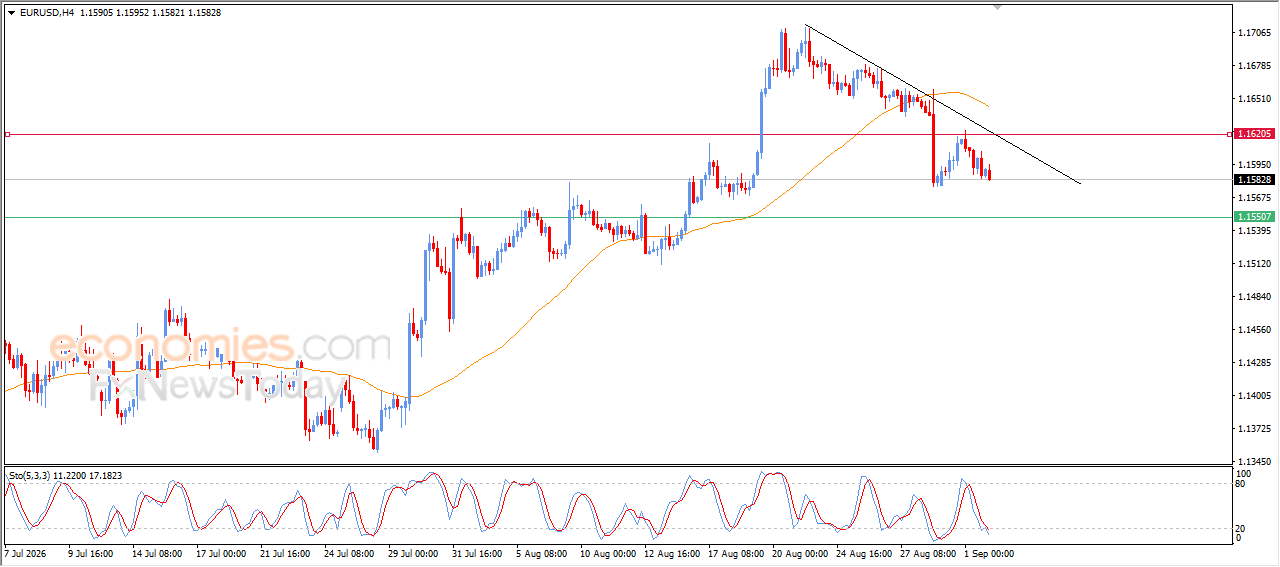The height and width of the screenshot is (567, 1280).
Task: Click the gray current price label 1.15828
Action: tap(1254, 180)
